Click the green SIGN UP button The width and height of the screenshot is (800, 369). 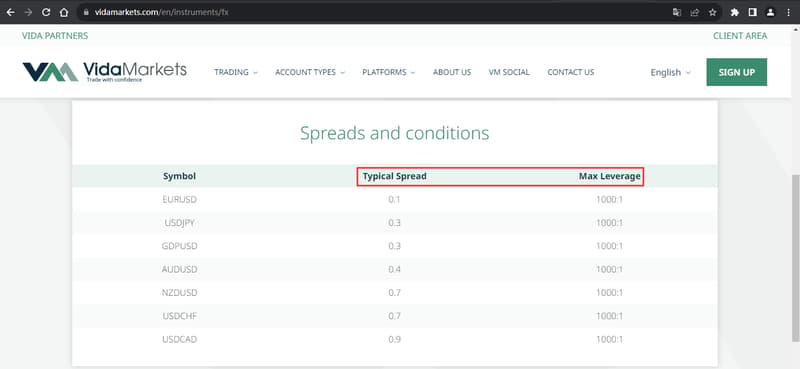[736, 72]
